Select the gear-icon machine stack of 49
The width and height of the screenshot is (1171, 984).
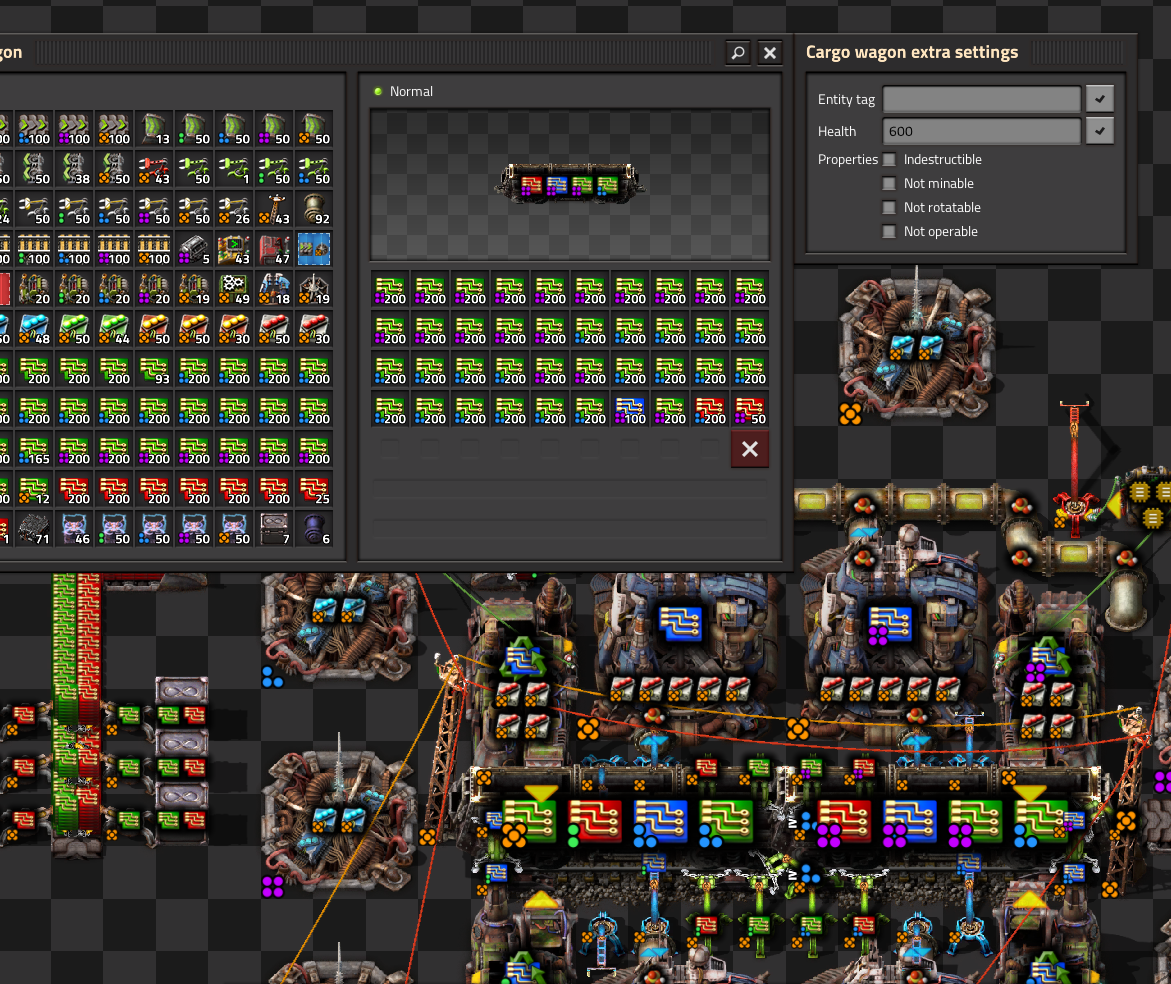234,290
